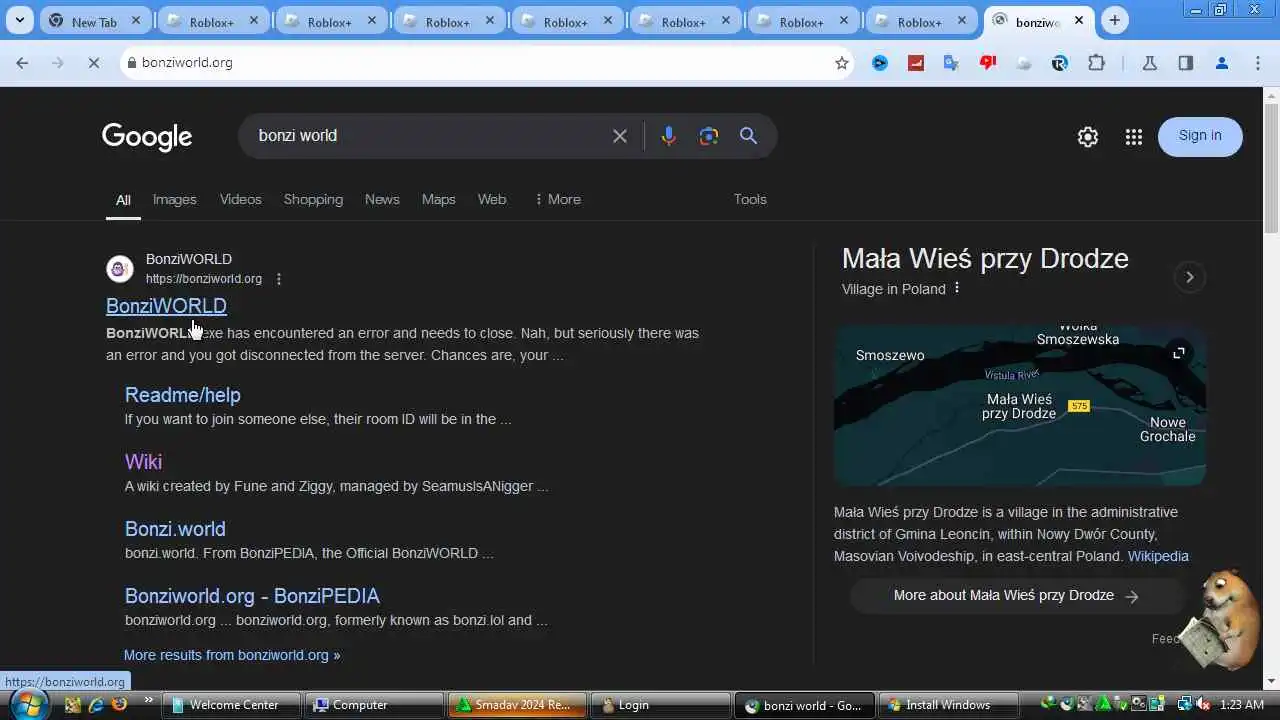The image size is (1280, 720).
Task: Open the Chrome three-dot menu
Action: 1258,63
